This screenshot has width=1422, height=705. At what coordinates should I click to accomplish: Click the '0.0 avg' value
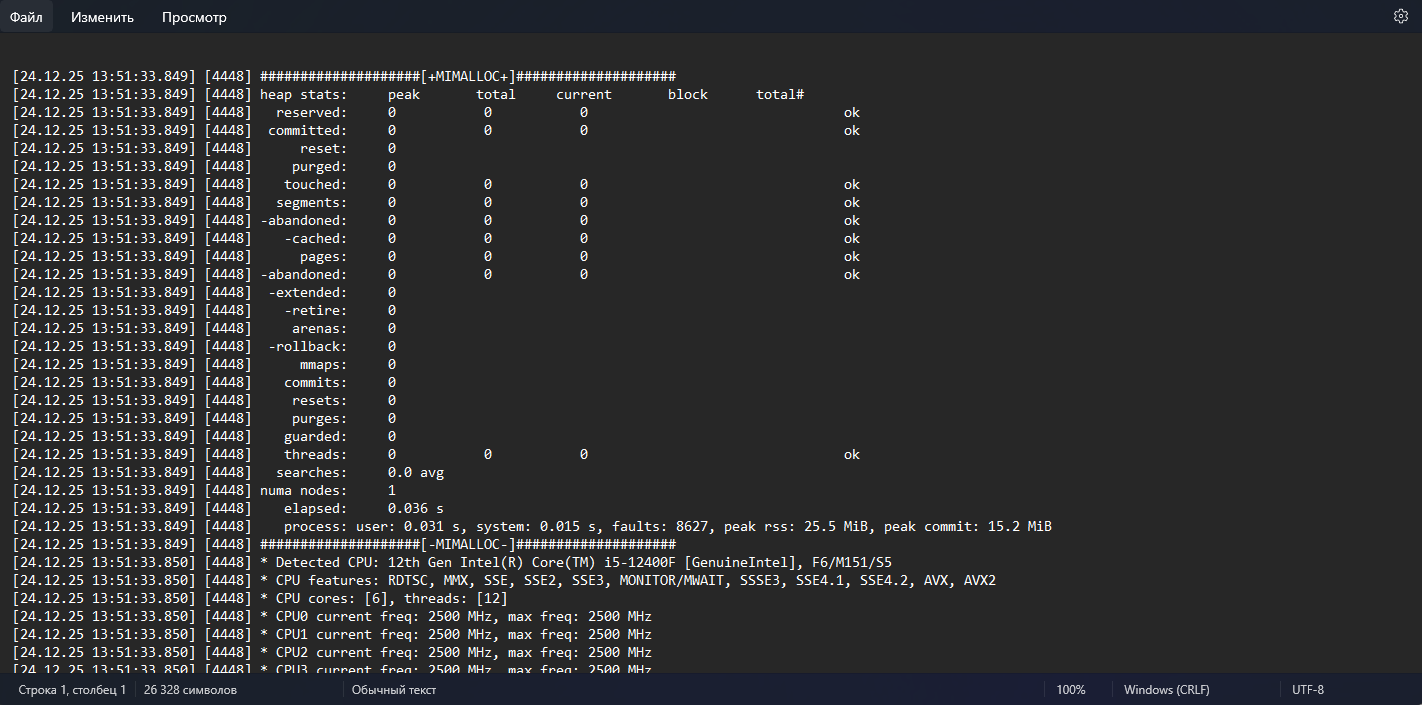(416, 472)
